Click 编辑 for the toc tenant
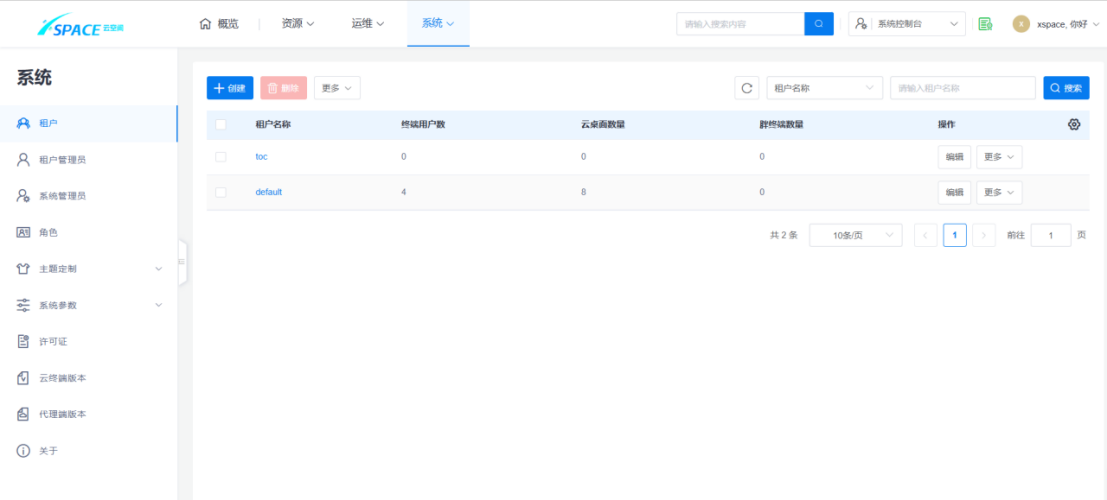The height and width of the screenshot is (500, 1107). point(954,157)
